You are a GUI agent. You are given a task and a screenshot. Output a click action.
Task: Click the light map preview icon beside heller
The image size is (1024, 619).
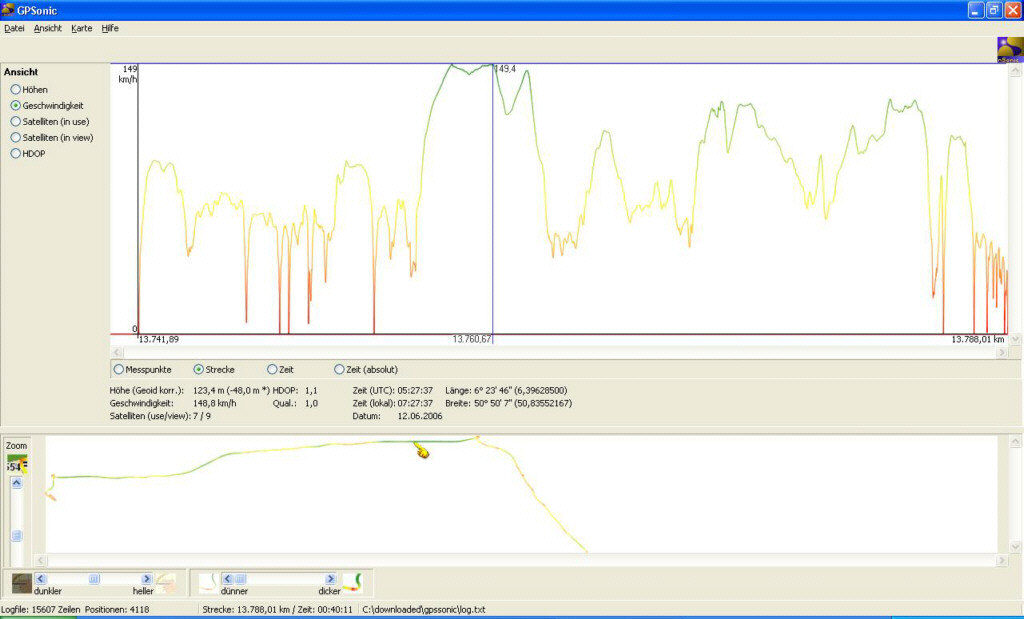[x=167, y=582]
